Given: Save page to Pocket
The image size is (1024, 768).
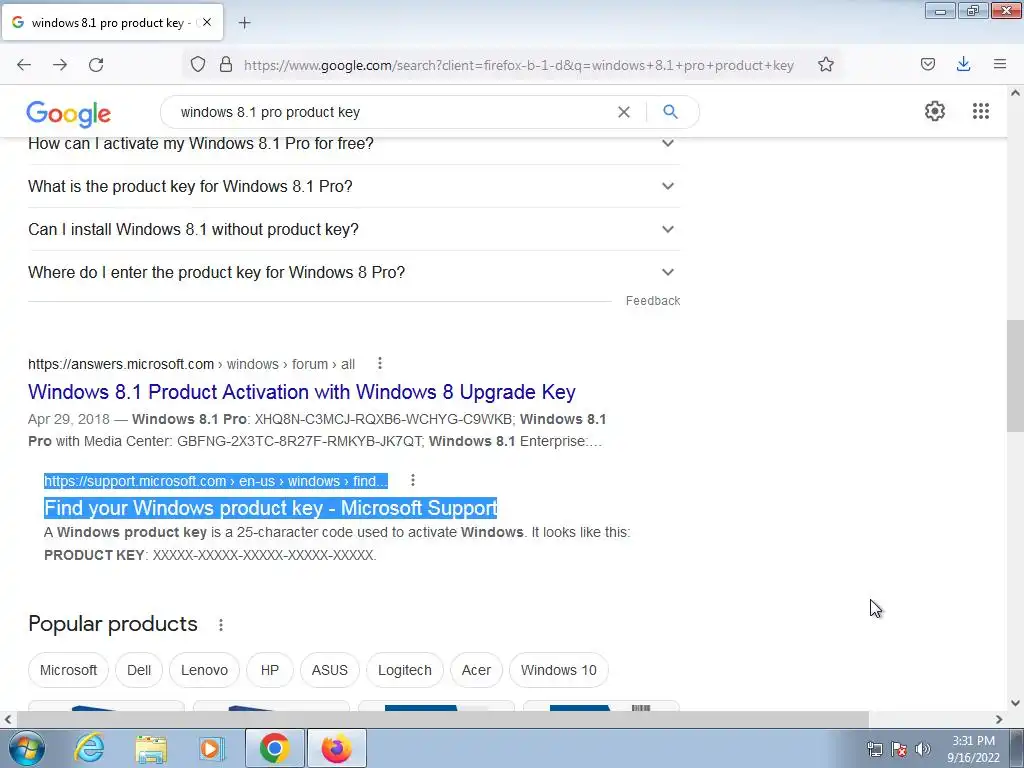Looking at the screenshot, I should click(927, 64).
